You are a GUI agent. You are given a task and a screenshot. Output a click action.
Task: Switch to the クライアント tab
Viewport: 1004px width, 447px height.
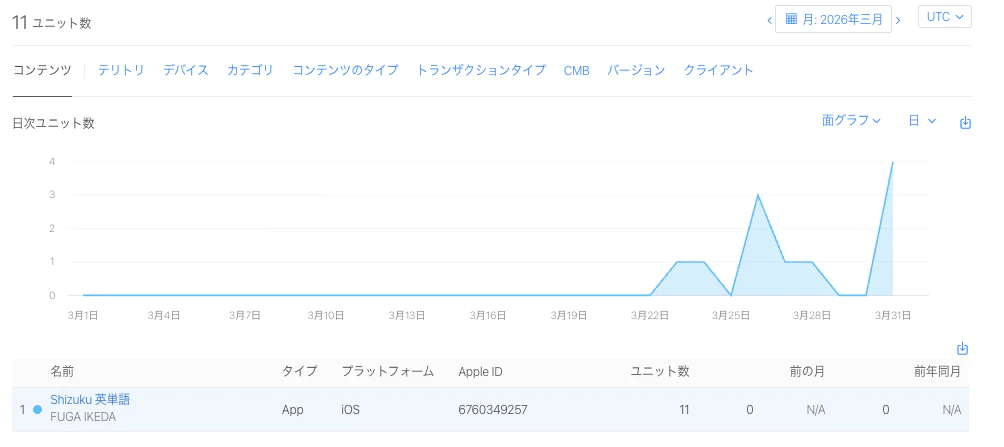(718, 70)
